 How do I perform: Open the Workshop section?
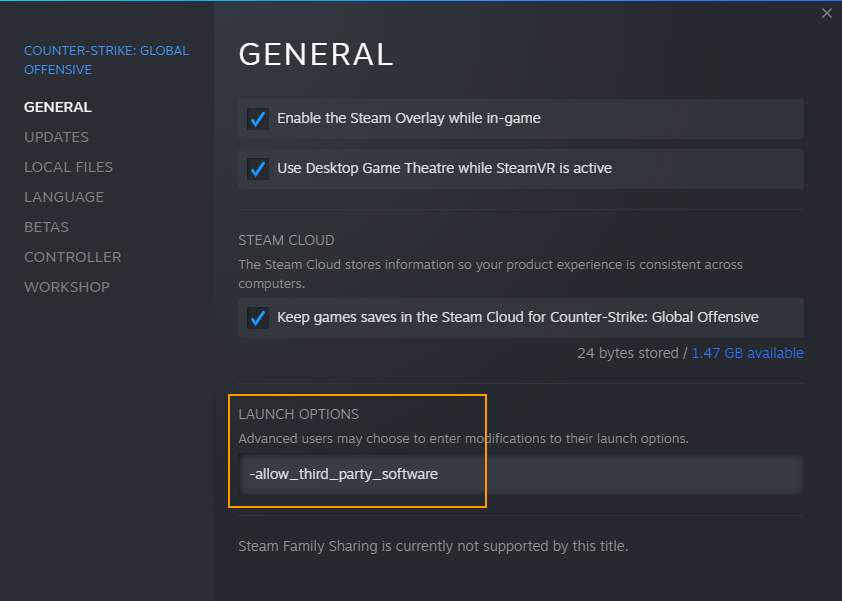tap(67, 287)
